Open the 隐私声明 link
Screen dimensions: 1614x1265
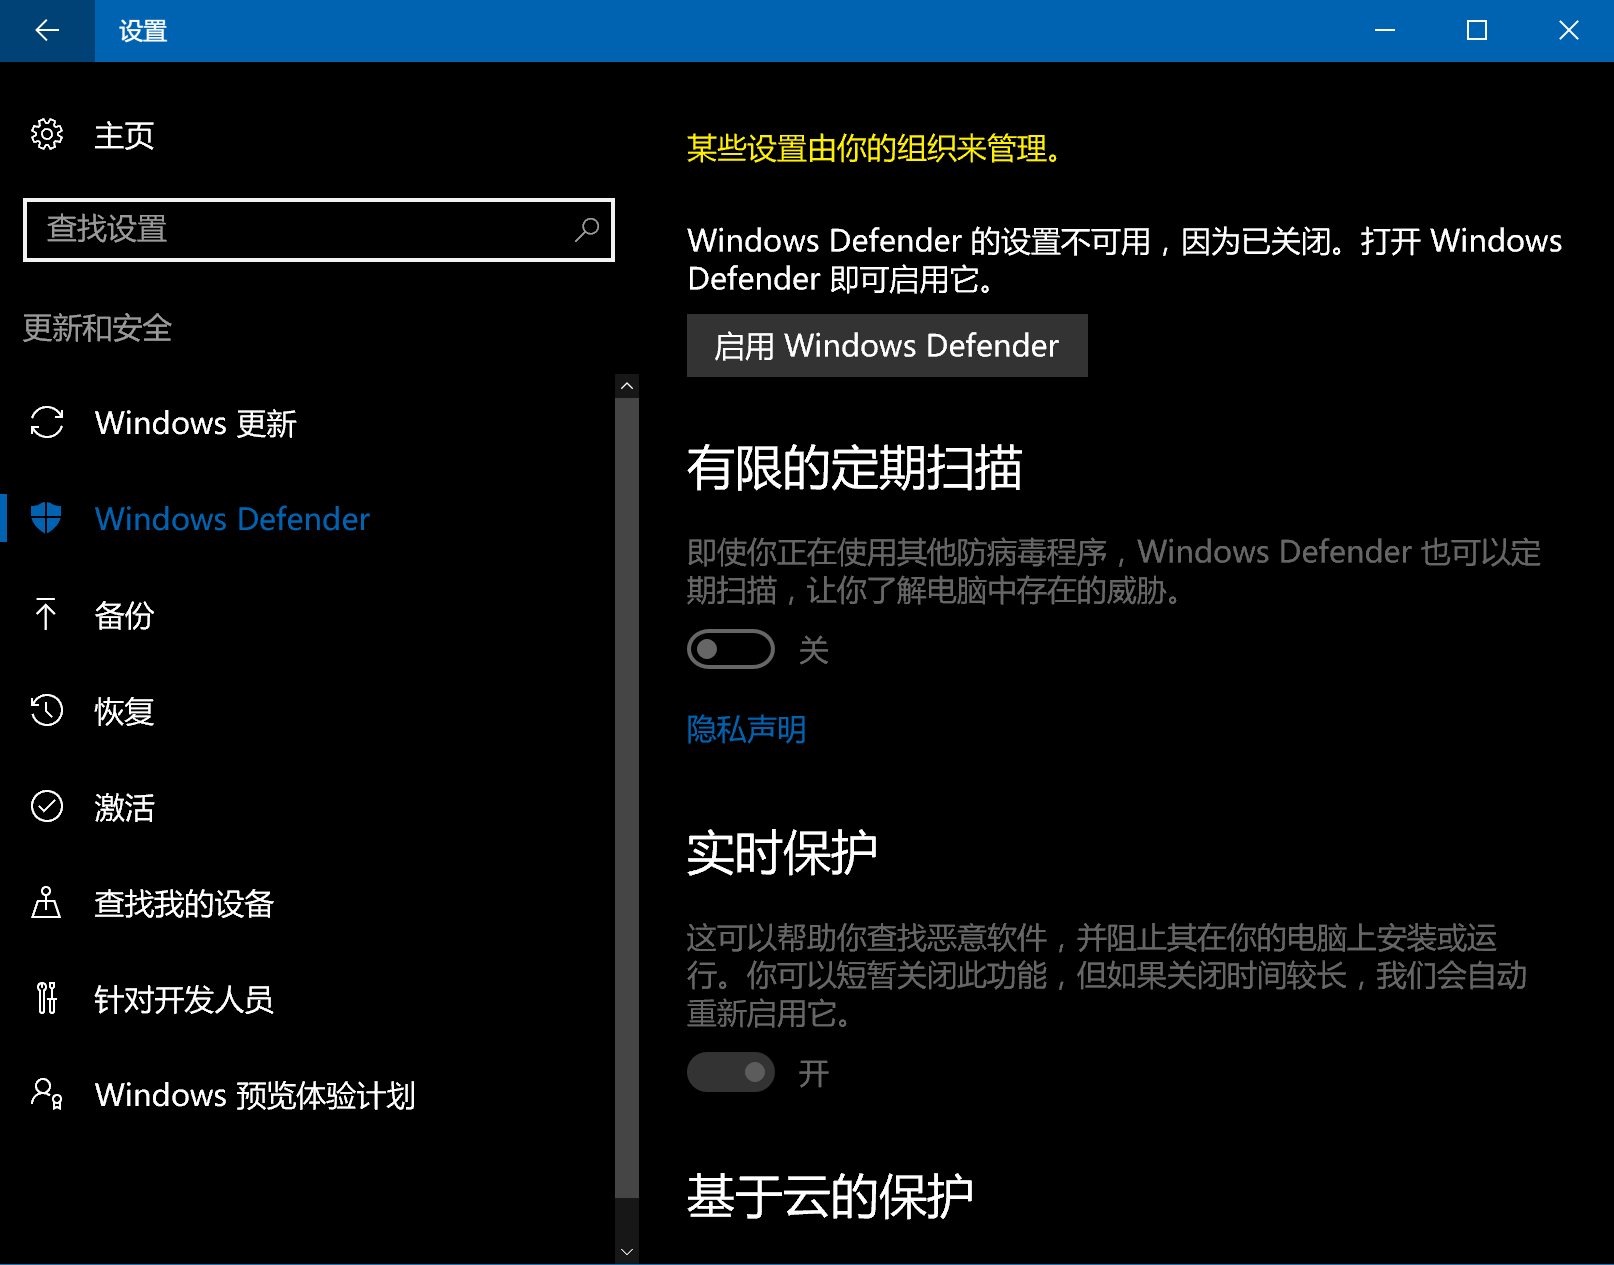(746, 729)
